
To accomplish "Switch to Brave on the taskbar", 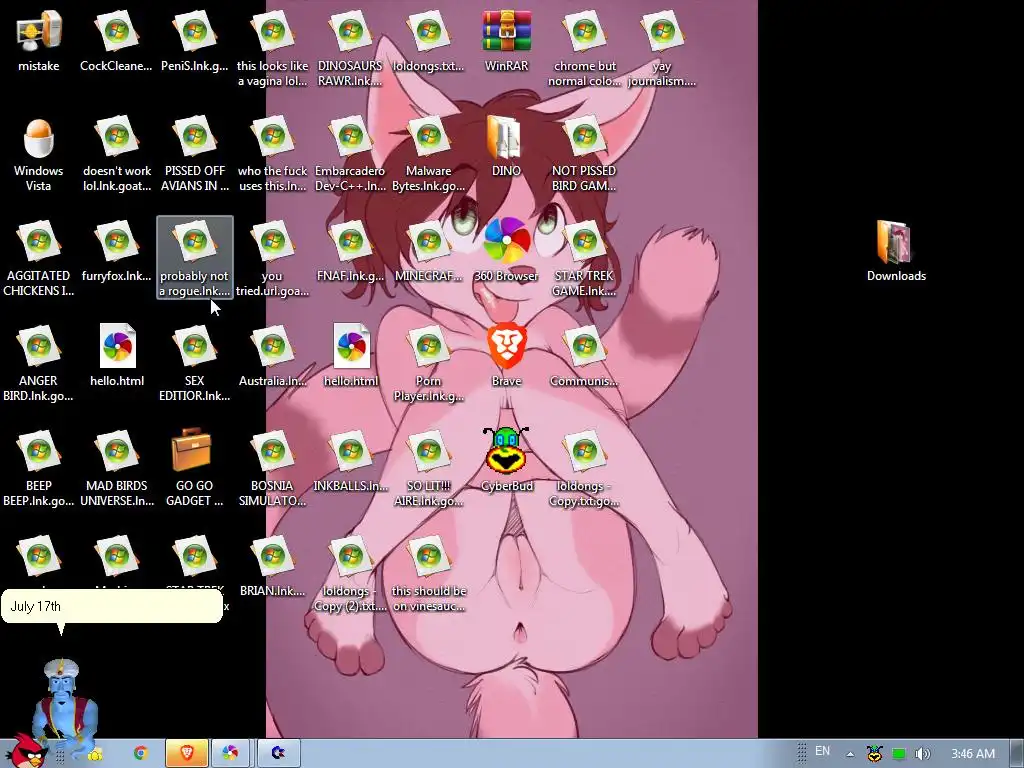I will click(187, 753).
